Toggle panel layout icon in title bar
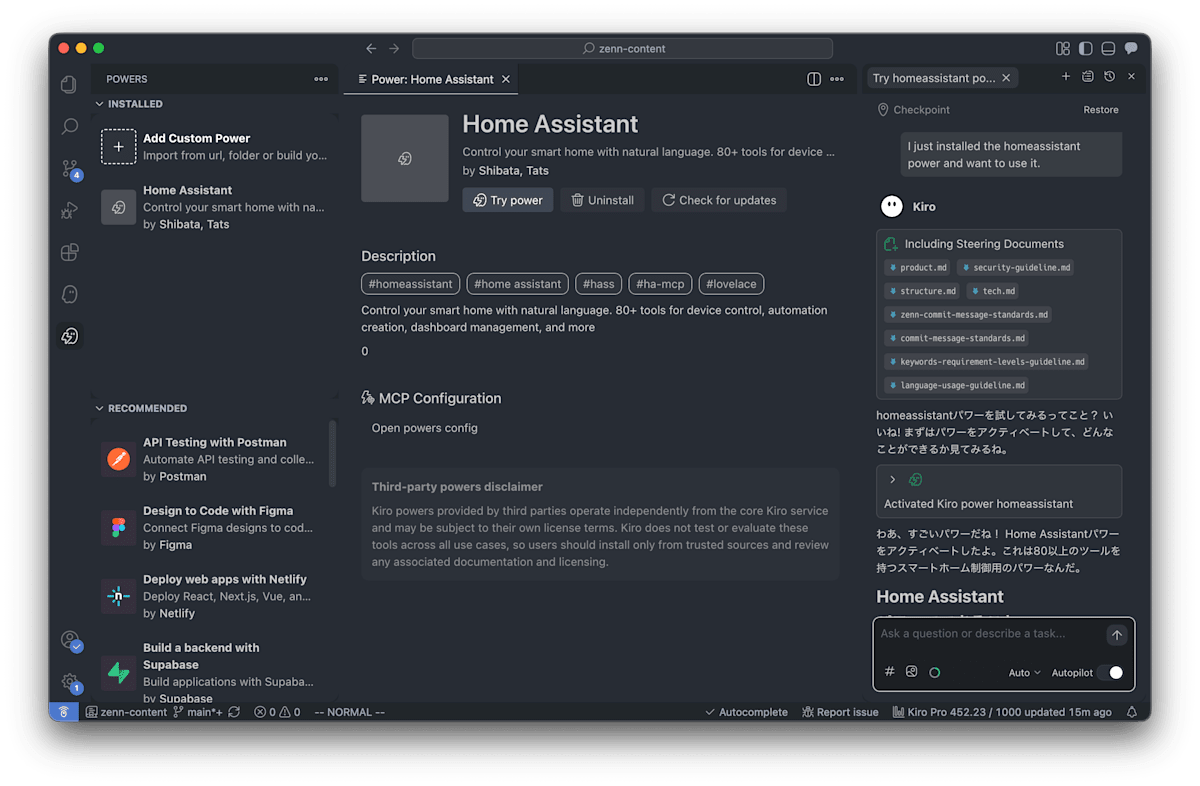This screenshot has width=1200, height=786. pyautogui.click(x=1108, y=48)
